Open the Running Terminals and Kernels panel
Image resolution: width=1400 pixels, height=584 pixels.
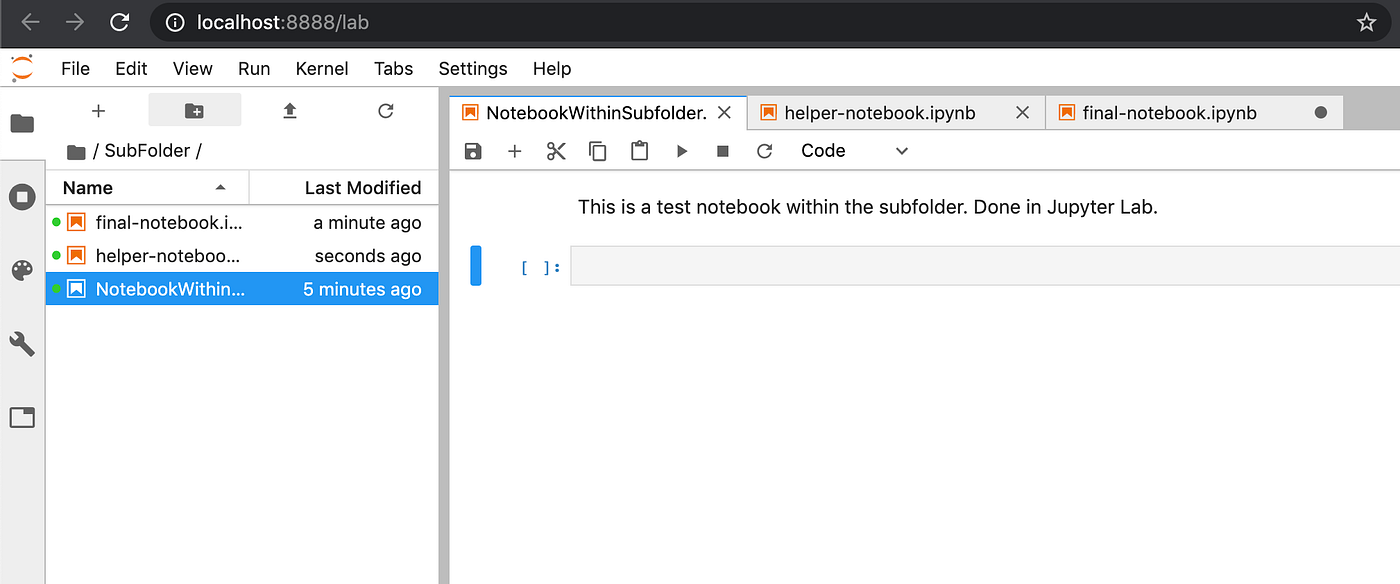point(22,196)
